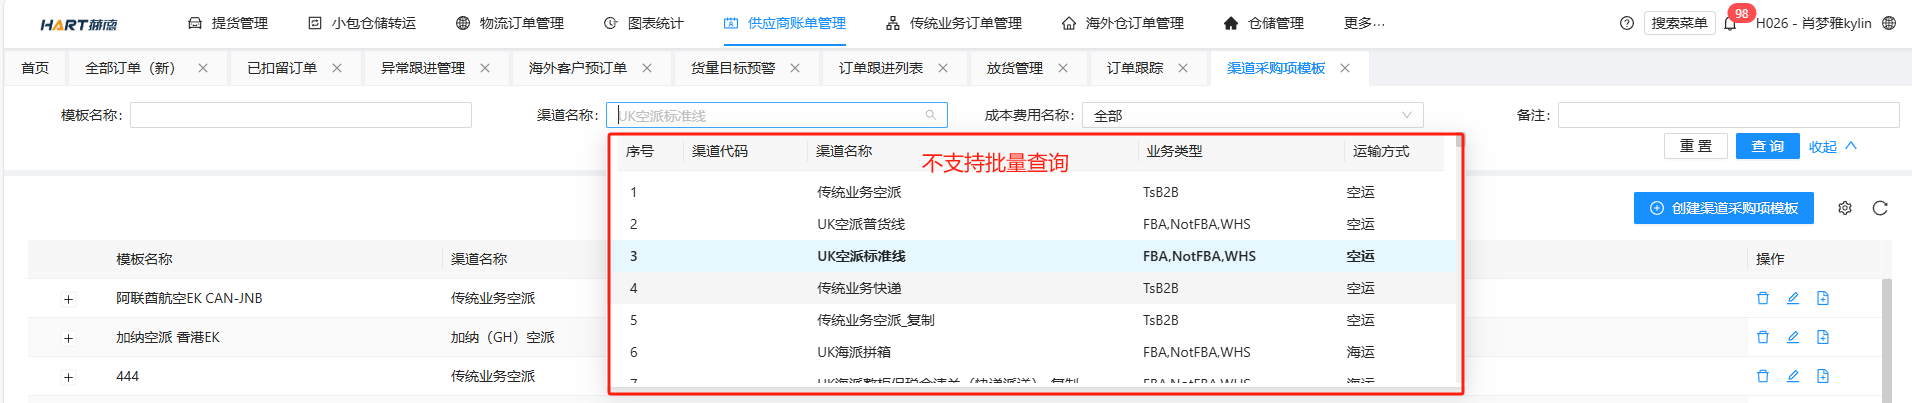
Task: Switch to the 订单跟踪 tab
Action: tap(1134, 68)
